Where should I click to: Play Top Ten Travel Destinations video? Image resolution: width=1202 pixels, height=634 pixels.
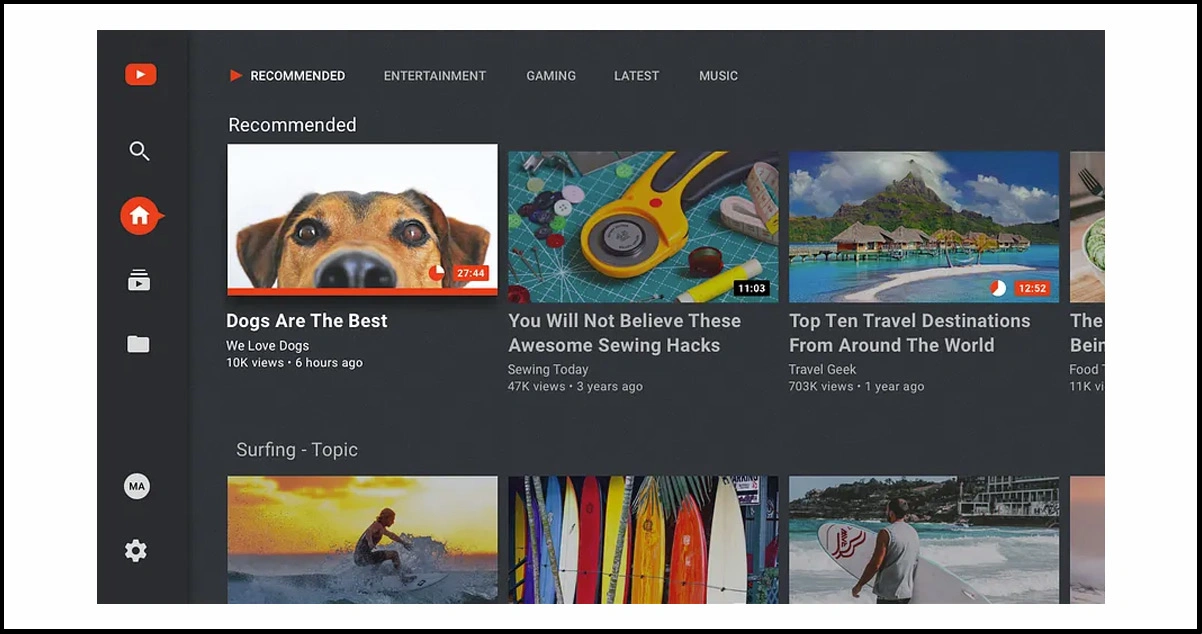click(923, 225)
